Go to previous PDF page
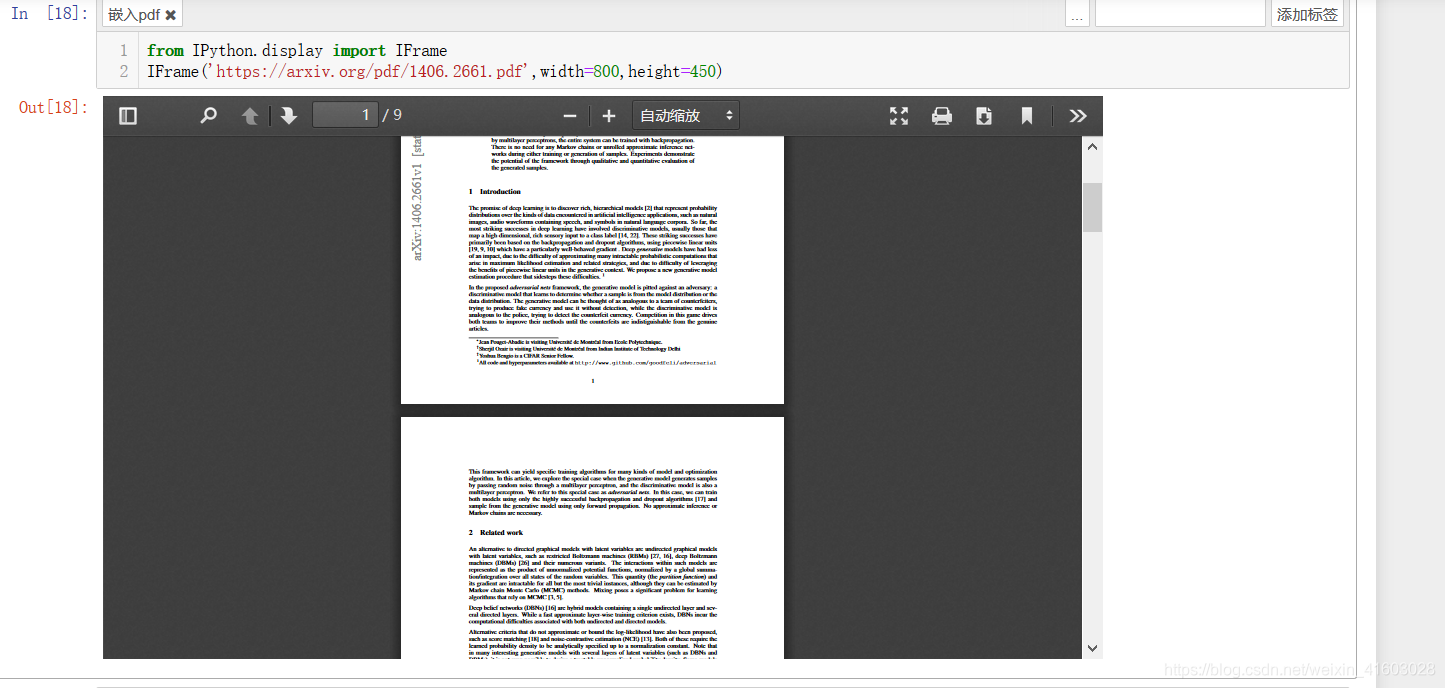The image size is (1445, 688). coord(250,116)
